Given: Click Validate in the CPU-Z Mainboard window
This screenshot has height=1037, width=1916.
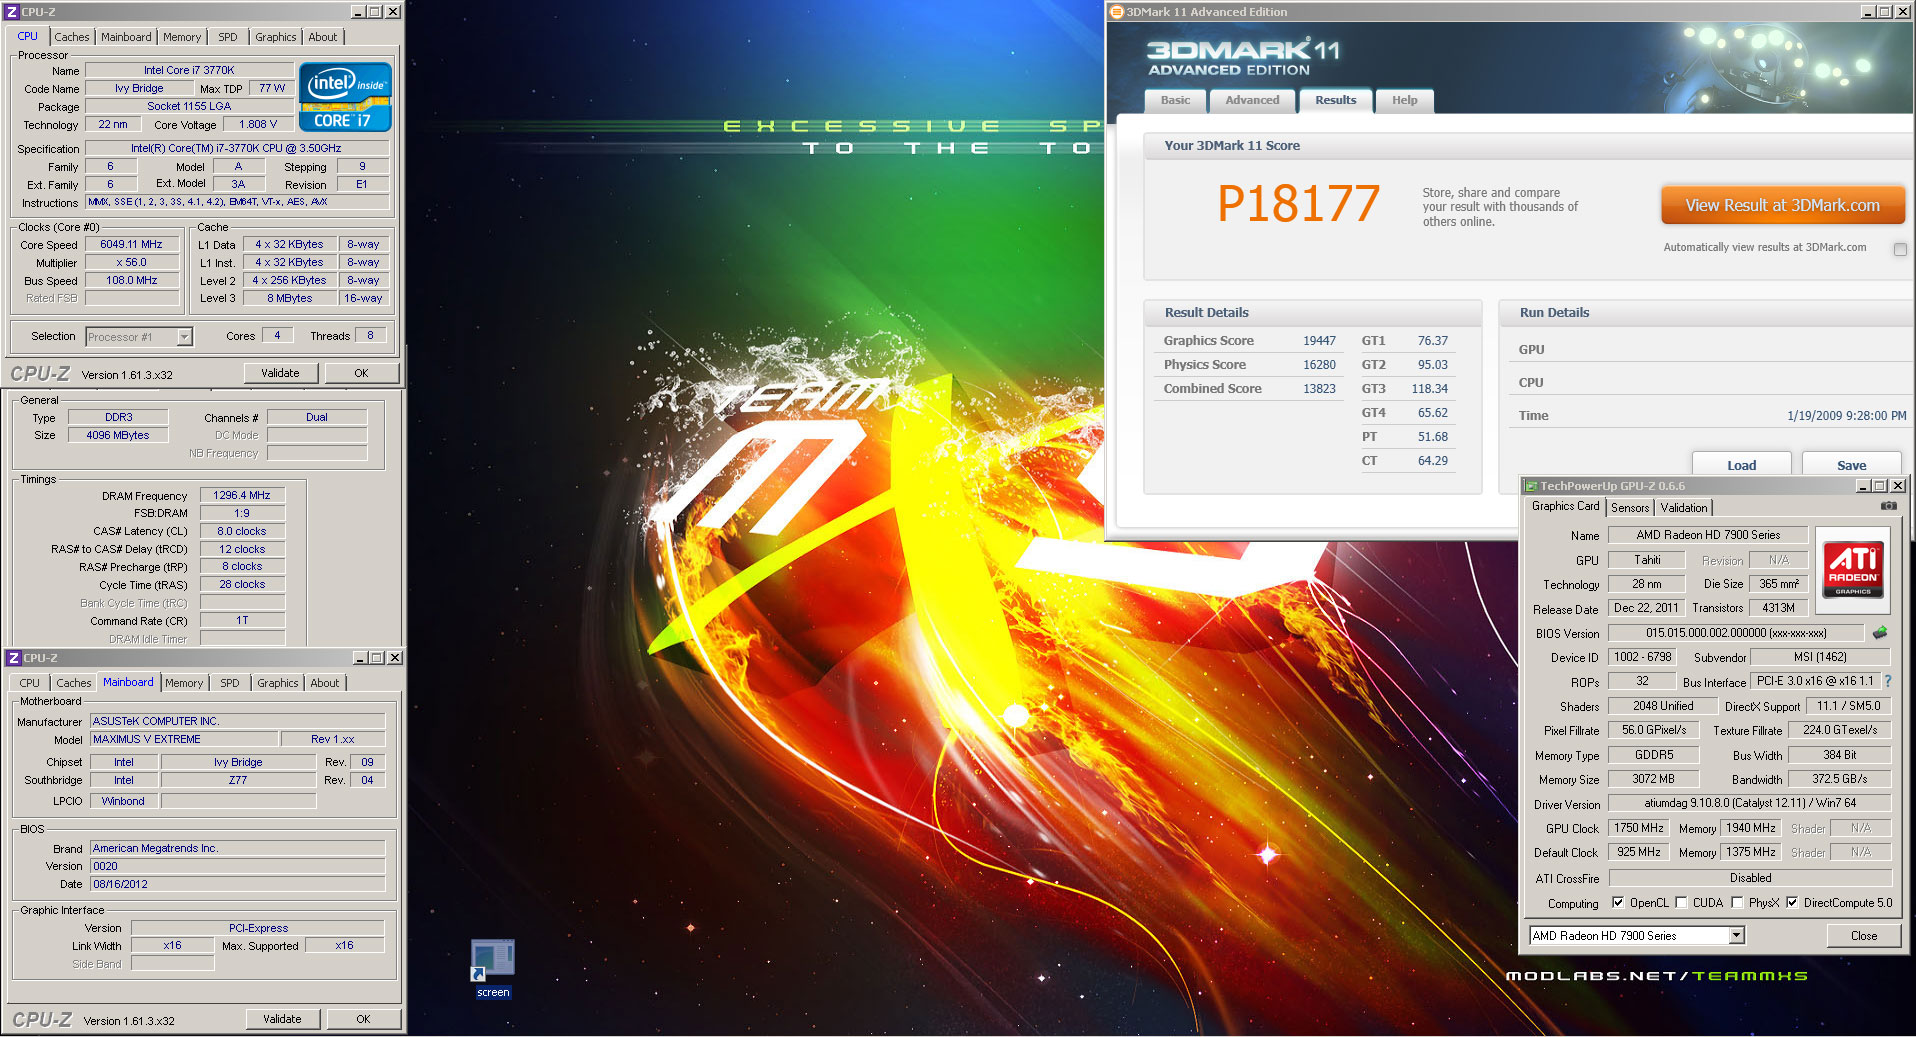Looking at the screenshot, I should click(282, 1019).
